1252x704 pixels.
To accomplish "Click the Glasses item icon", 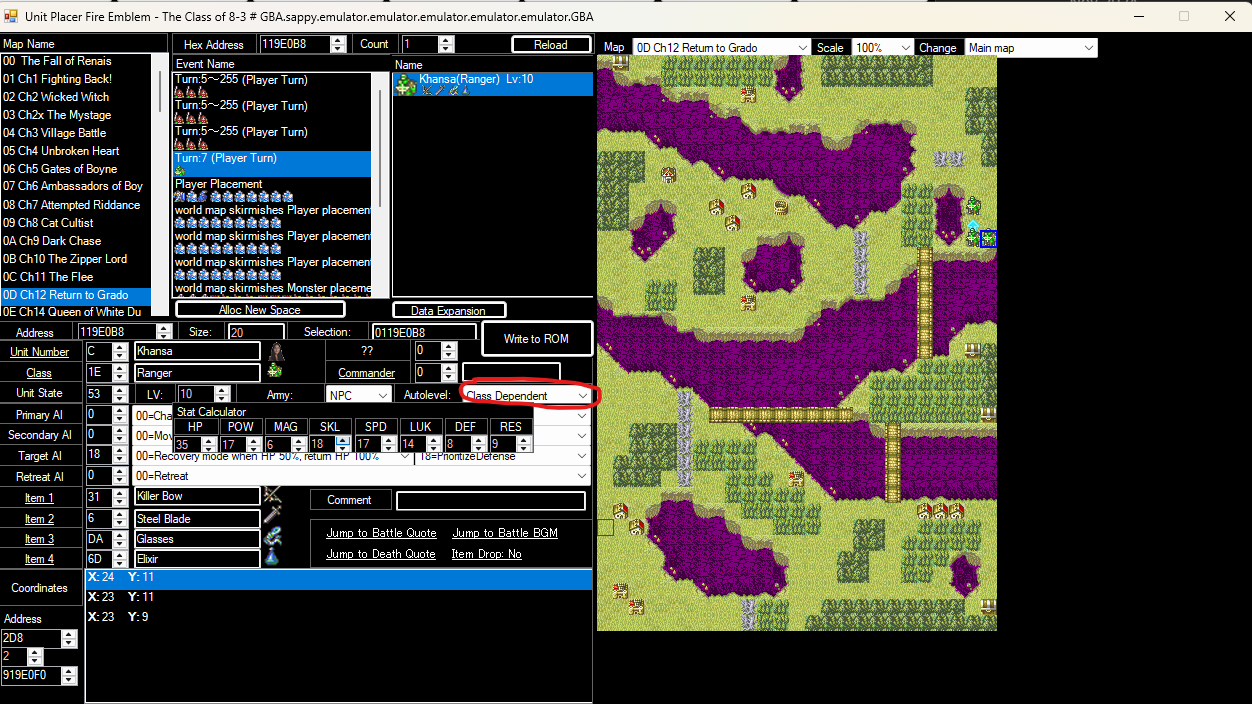I will coord(272,538).
